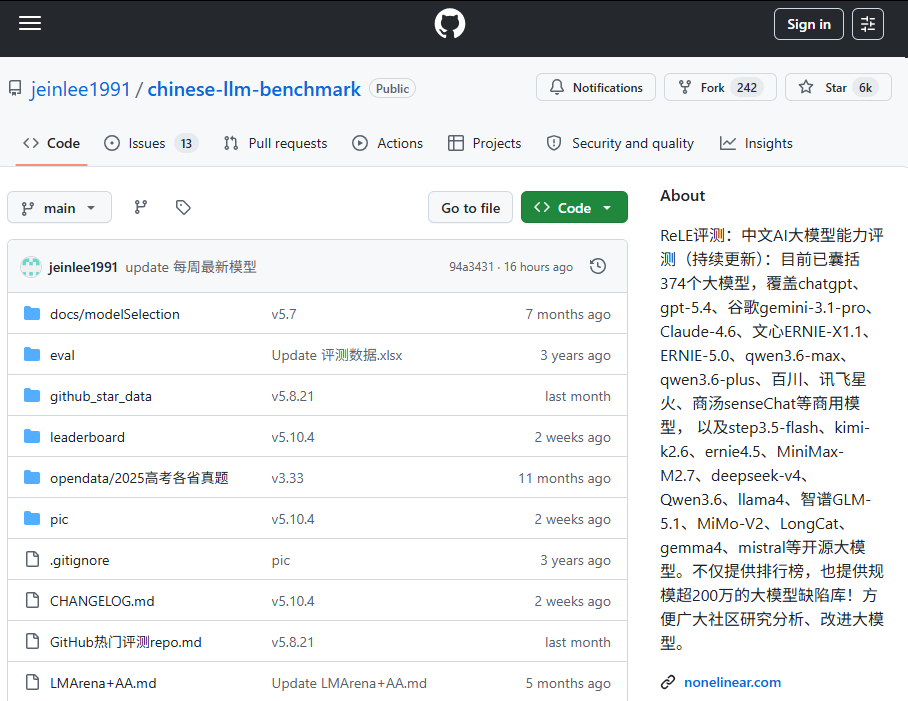Switch to the Code tab
908x701 pixels.
pos(51,144)
